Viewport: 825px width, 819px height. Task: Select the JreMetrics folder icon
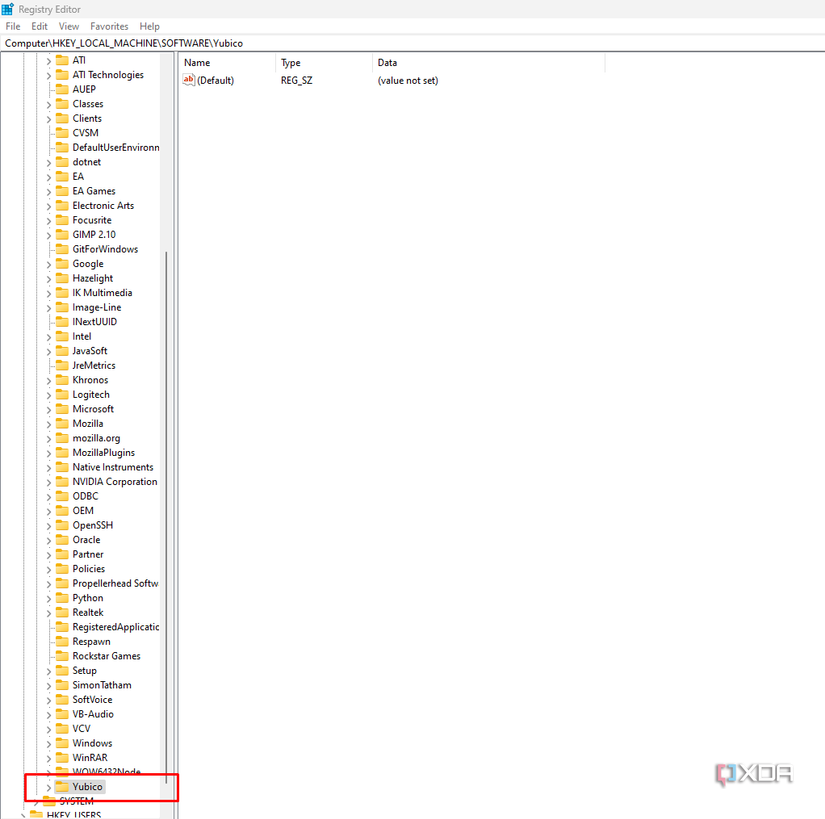[62, 365]
